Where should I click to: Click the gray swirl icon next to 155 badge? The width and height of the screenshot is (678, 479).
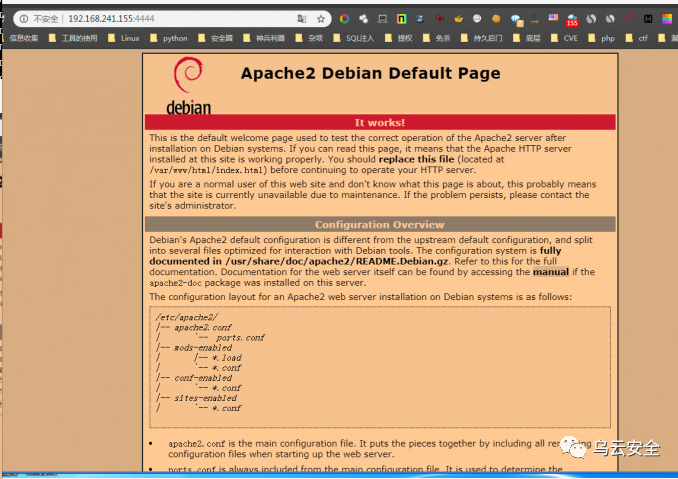click(591, 19)
